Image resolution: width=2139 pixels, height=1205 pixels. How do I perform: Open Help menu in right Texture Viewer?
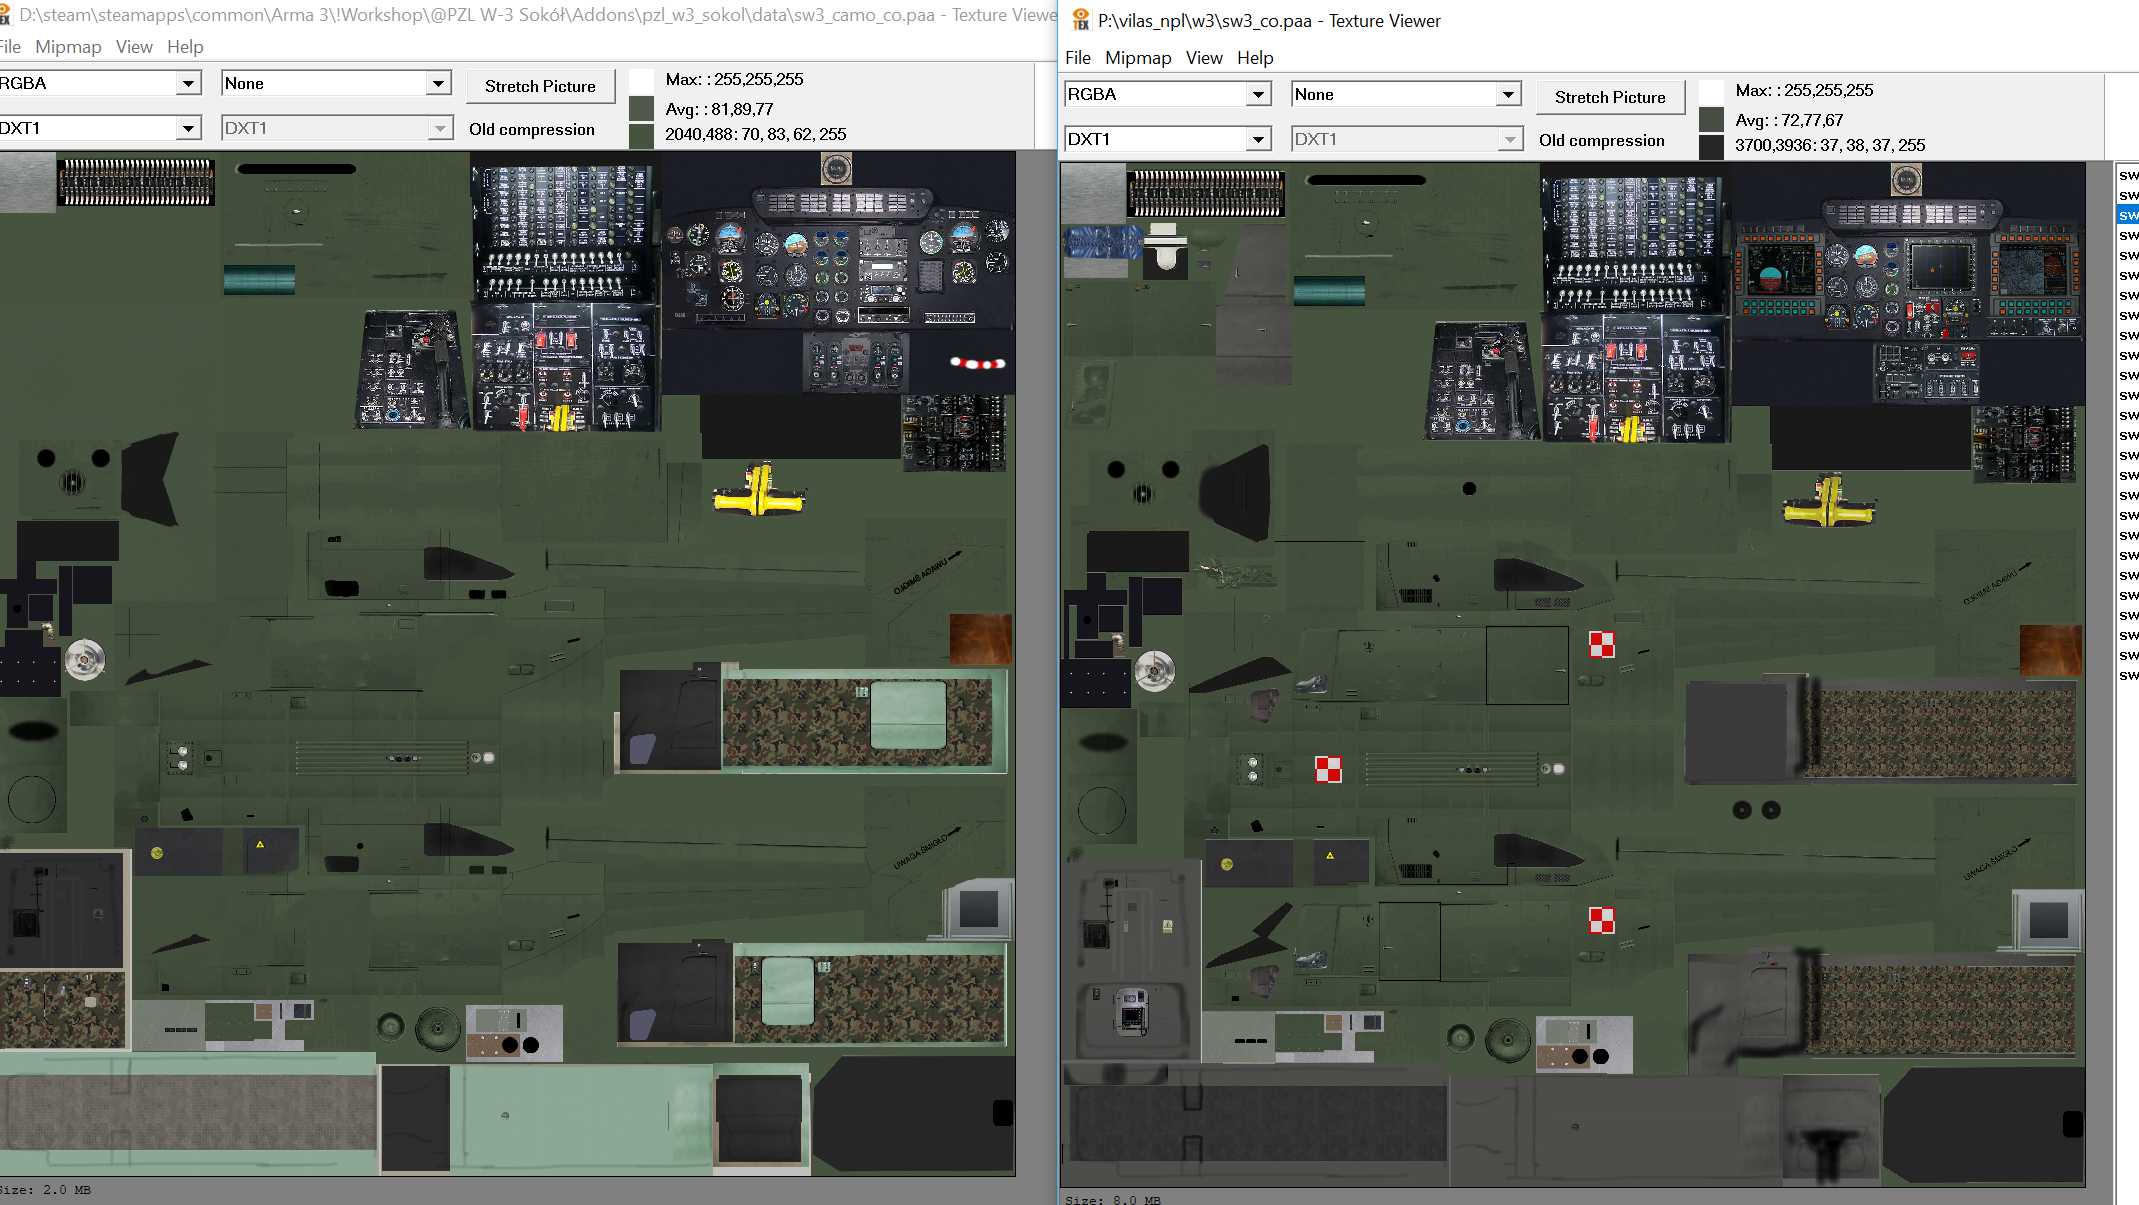point(1255,58)
